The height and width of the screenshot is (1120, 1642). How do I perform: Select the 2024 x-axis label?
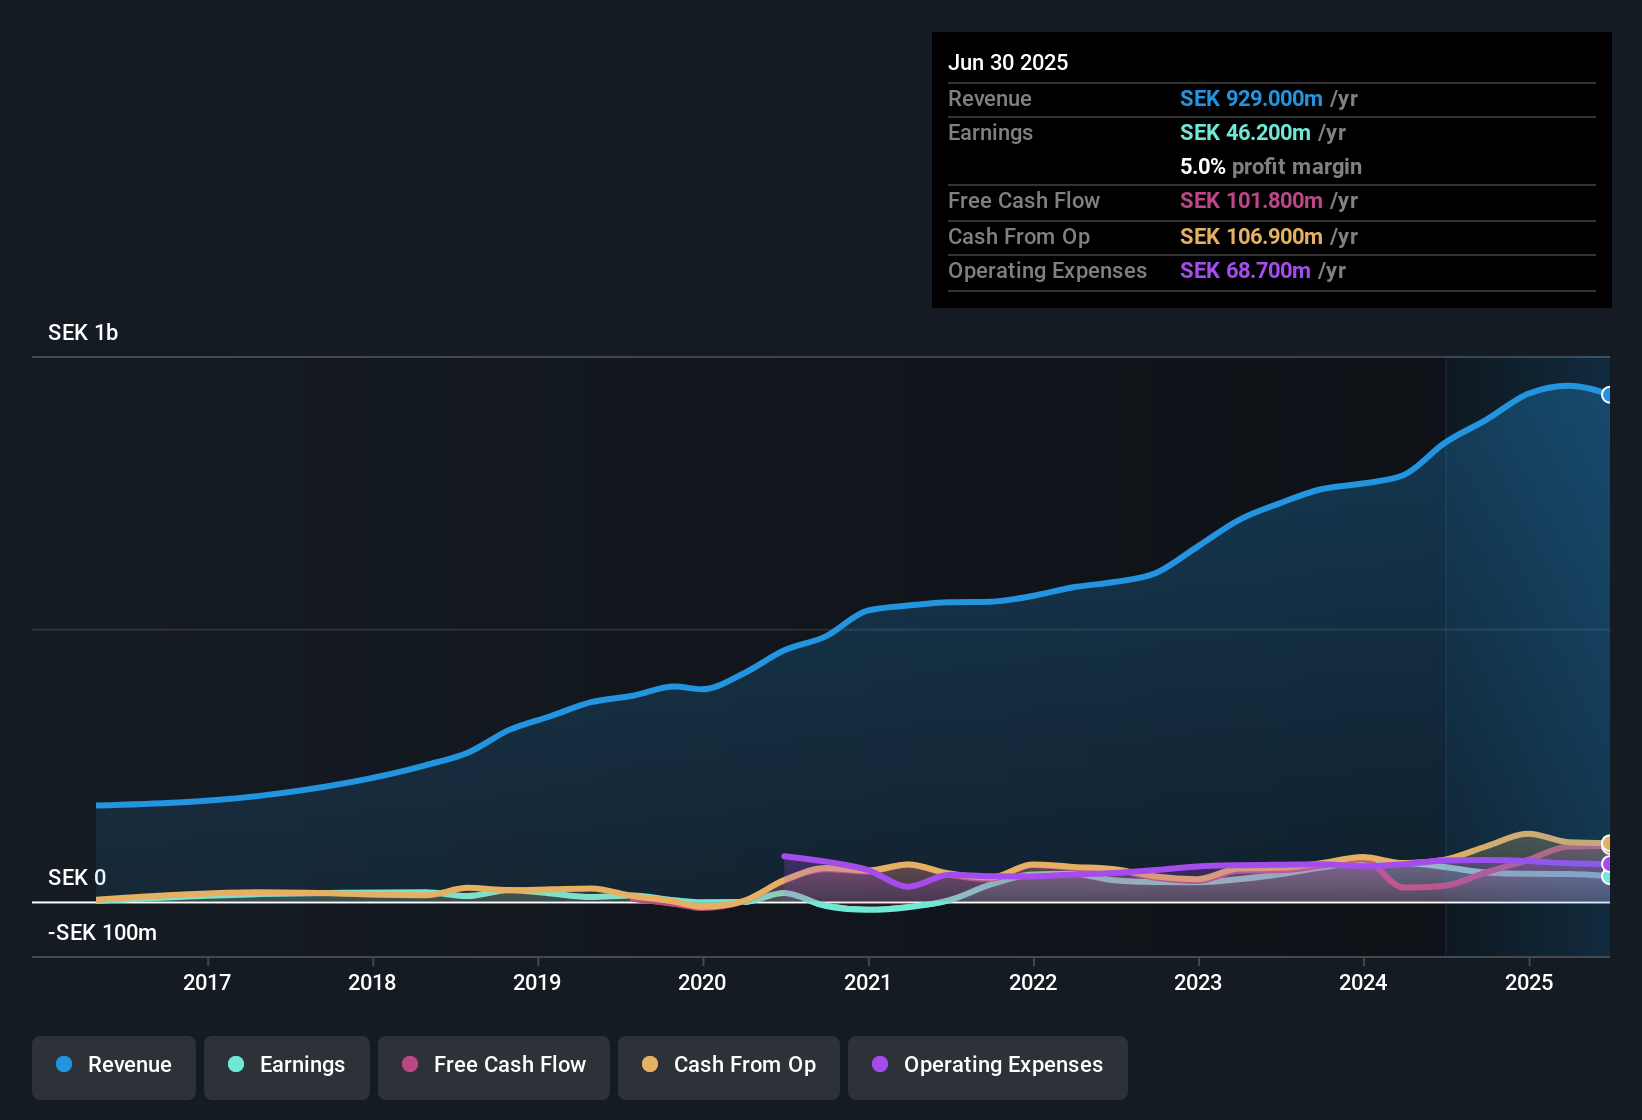coord(1363,982)
